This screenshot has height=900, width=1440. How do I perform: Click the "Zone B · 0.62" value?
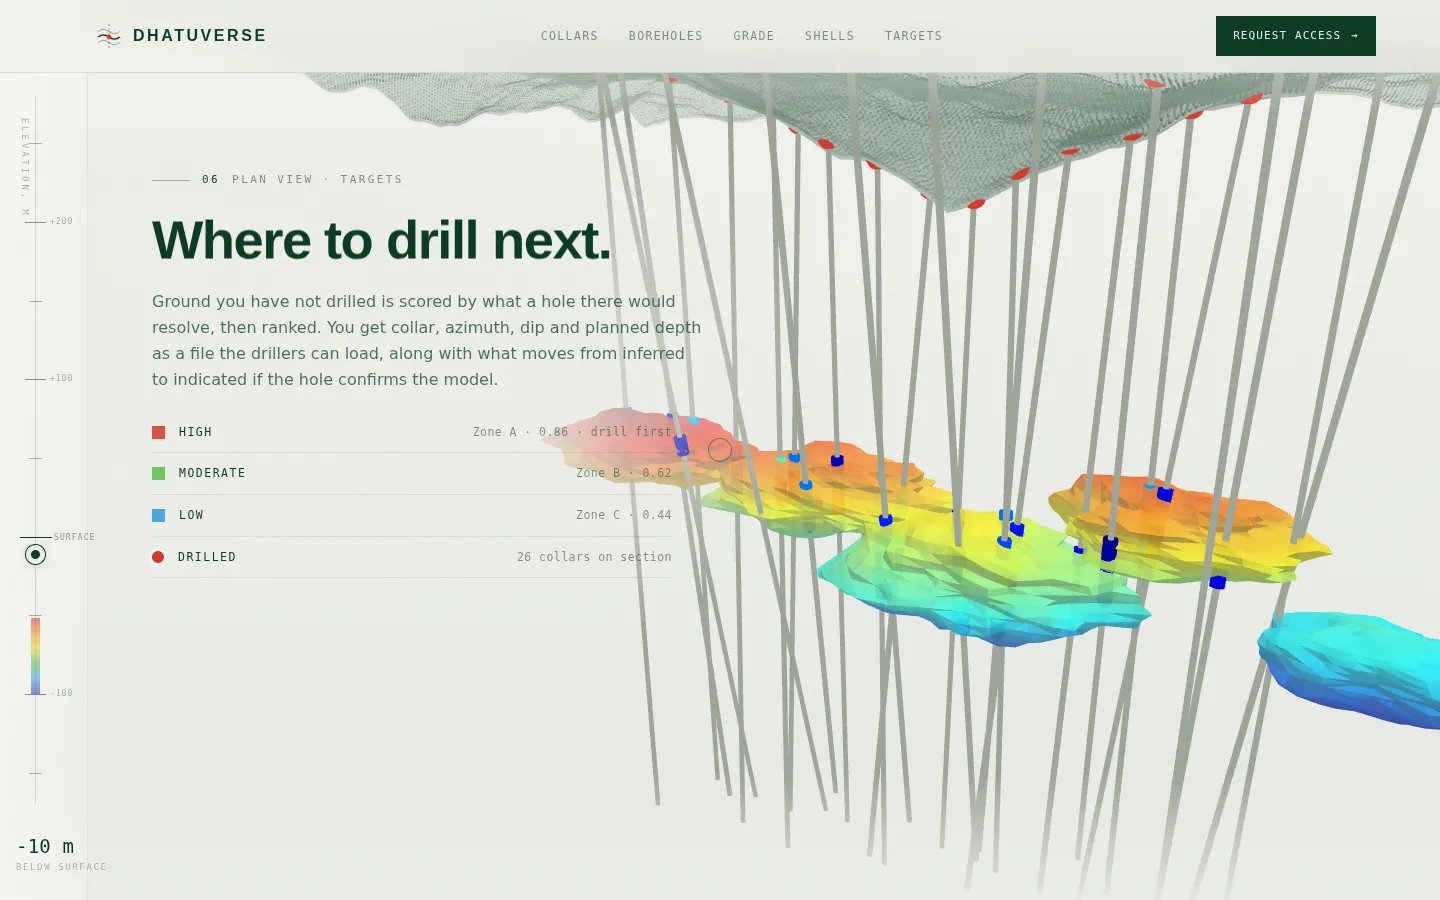click(x=624, y=473)
